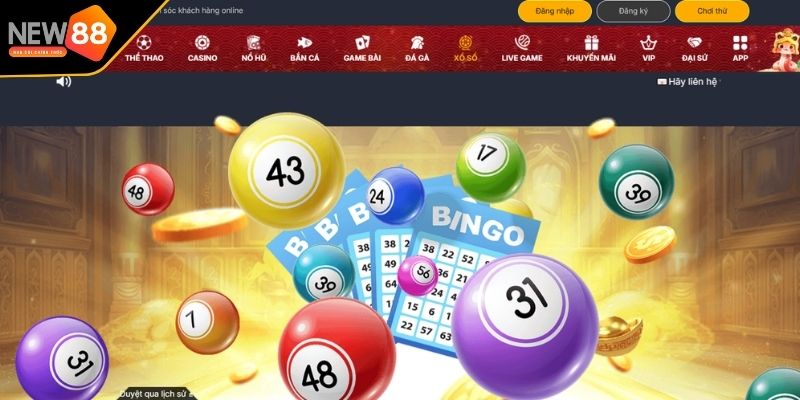Open Game Bài cards icon
The width and height of the screenshot is (800, 400).
pyautogui.click(x=362, y=42)
